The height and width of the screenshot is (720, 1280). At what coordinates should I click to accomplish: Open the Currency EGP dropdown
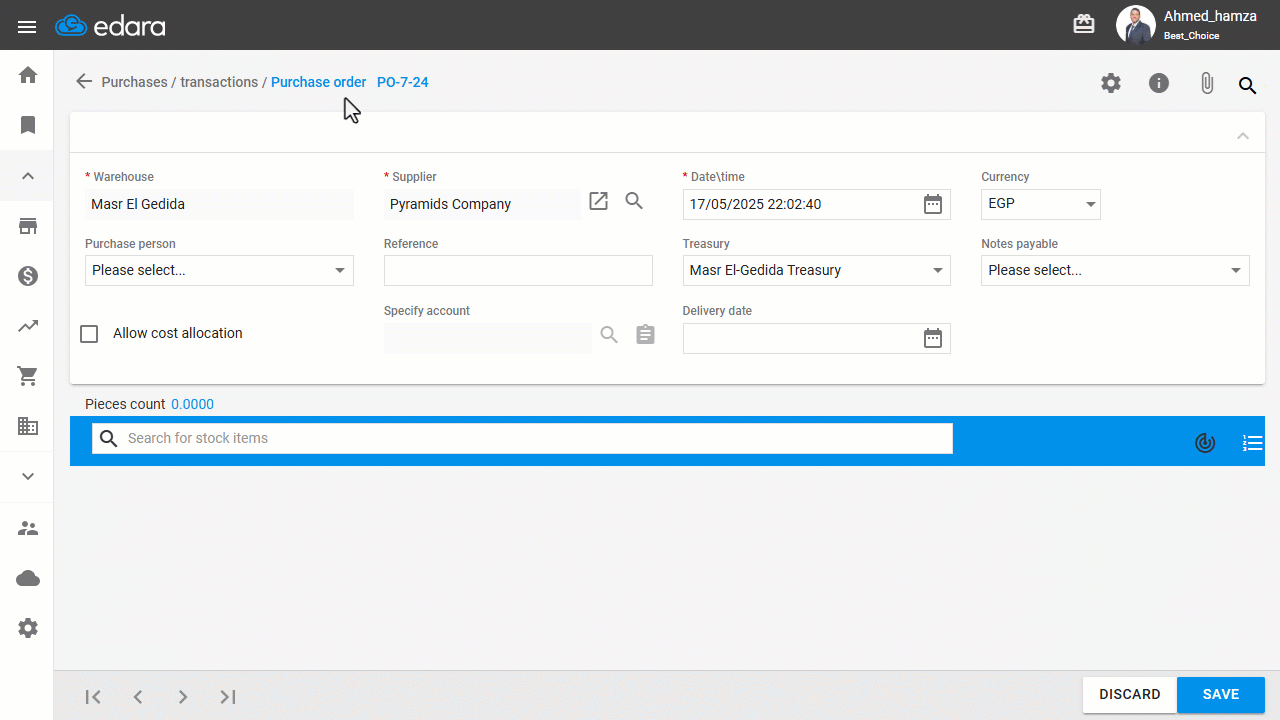click(x=1040, y=204)
